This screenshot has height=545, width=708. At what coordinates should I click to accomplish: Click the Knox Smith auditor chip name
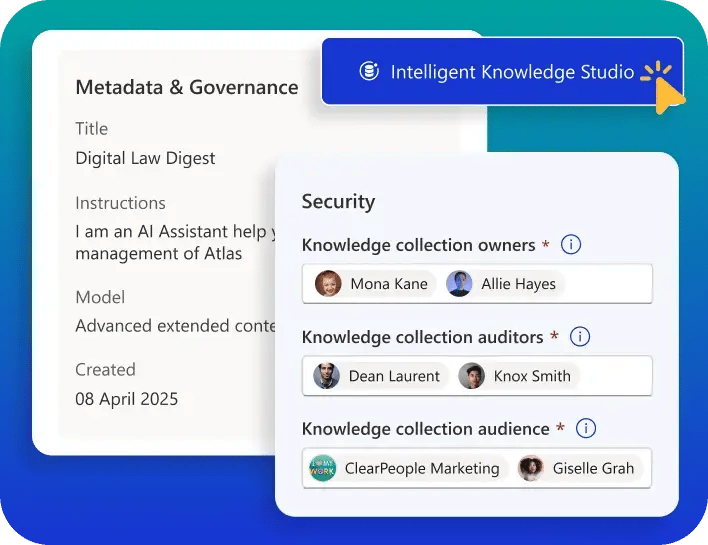[x=532, y=376]
